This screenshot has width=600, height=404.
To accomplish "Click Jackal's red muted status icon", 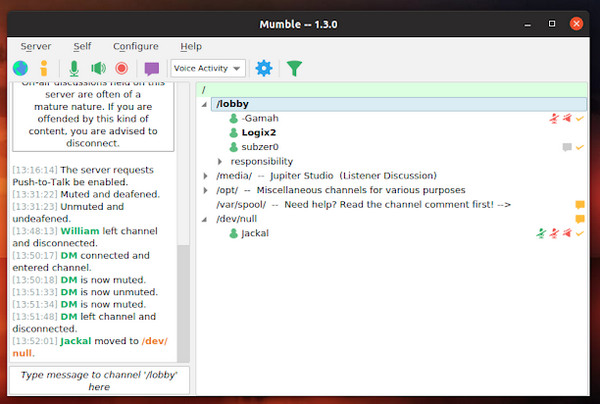I will (x=554, y=233).
